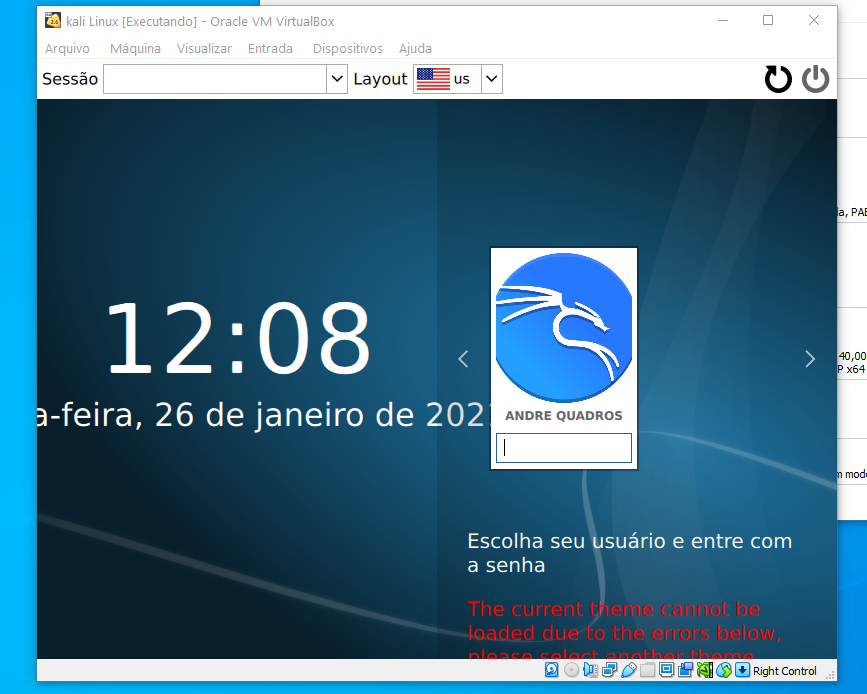Click the Sessão label
Screen dimensions: 867x694
(70, 79)
